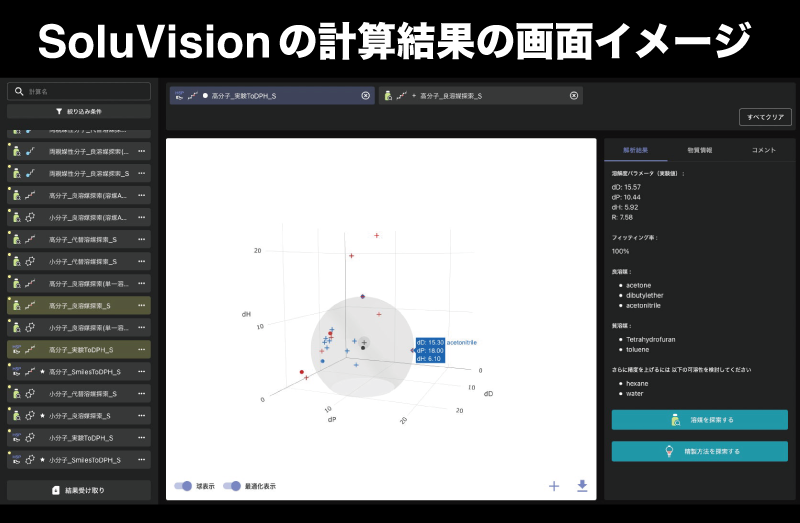
Task: Click the ring molecule icon on 小分子_実験ToDPH_S row
Action: tap(30, 437)
